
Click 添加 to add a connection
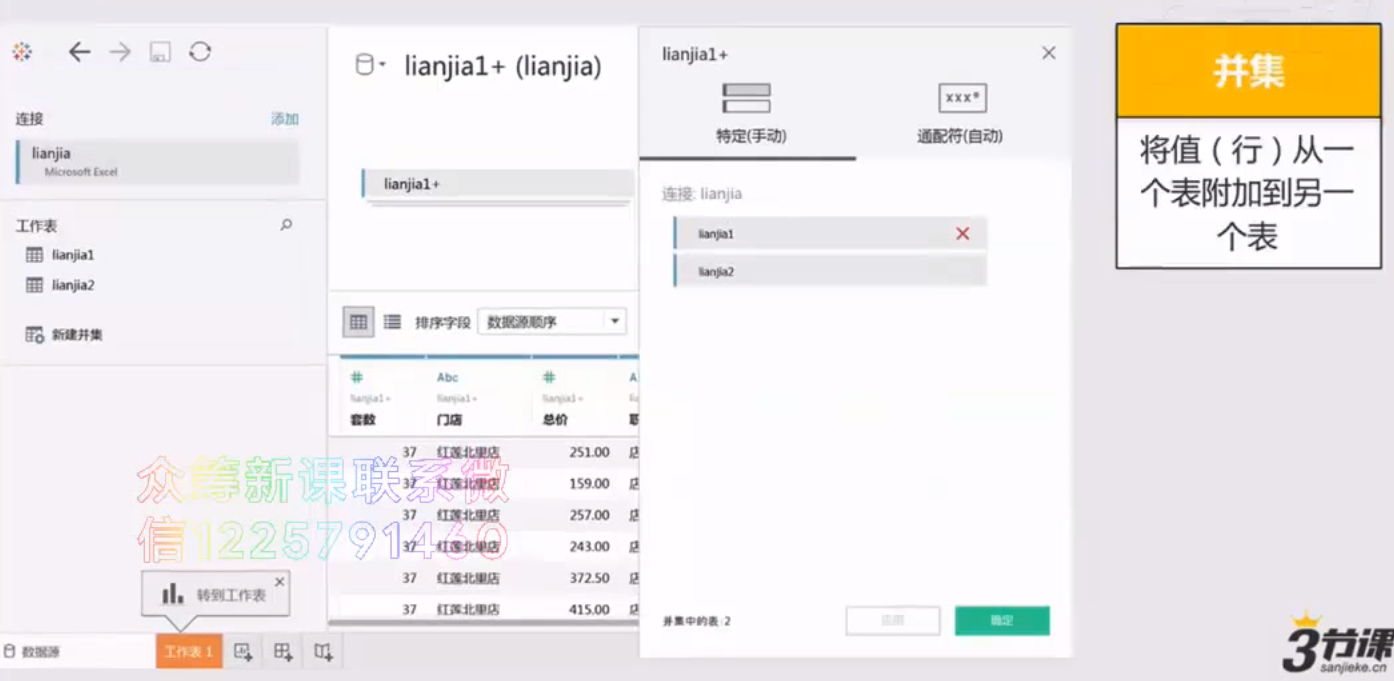(285, 119)
